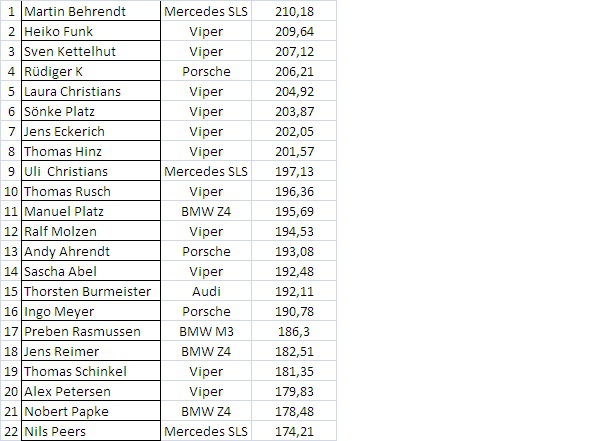Click the Ingo Meyer name cell
Image resolution: width=614 pixels, height=441 pixels.
89,311
